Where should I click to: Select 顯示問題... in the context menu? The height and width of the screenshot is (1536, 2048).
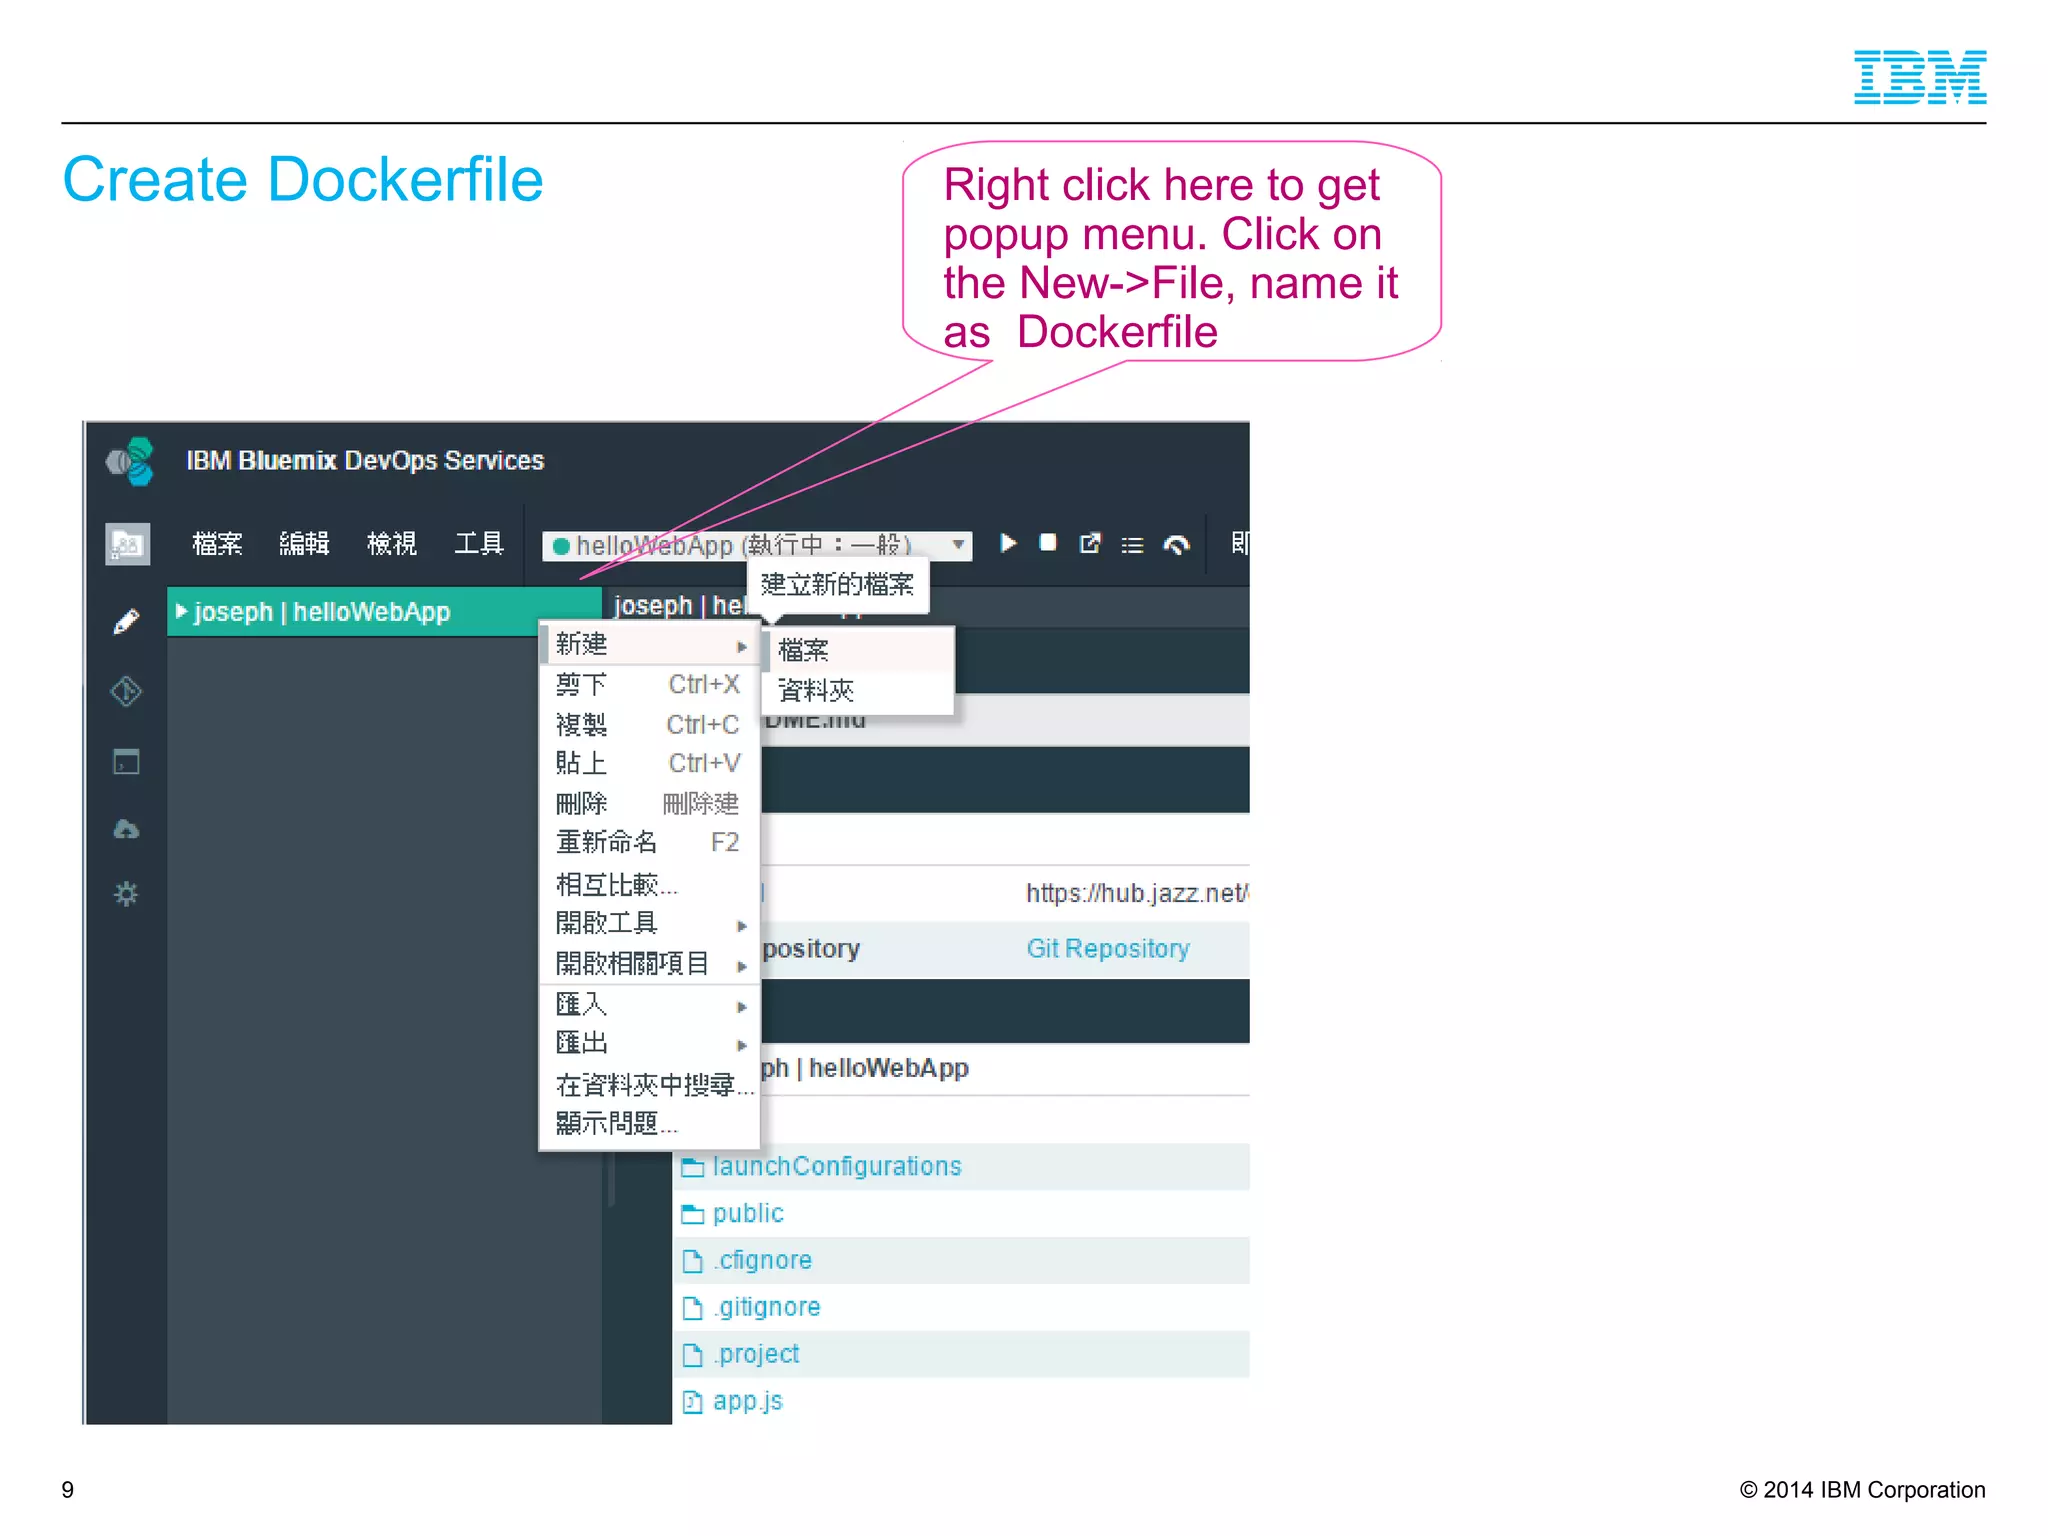pyautogui.click(x=651, y=1124)
